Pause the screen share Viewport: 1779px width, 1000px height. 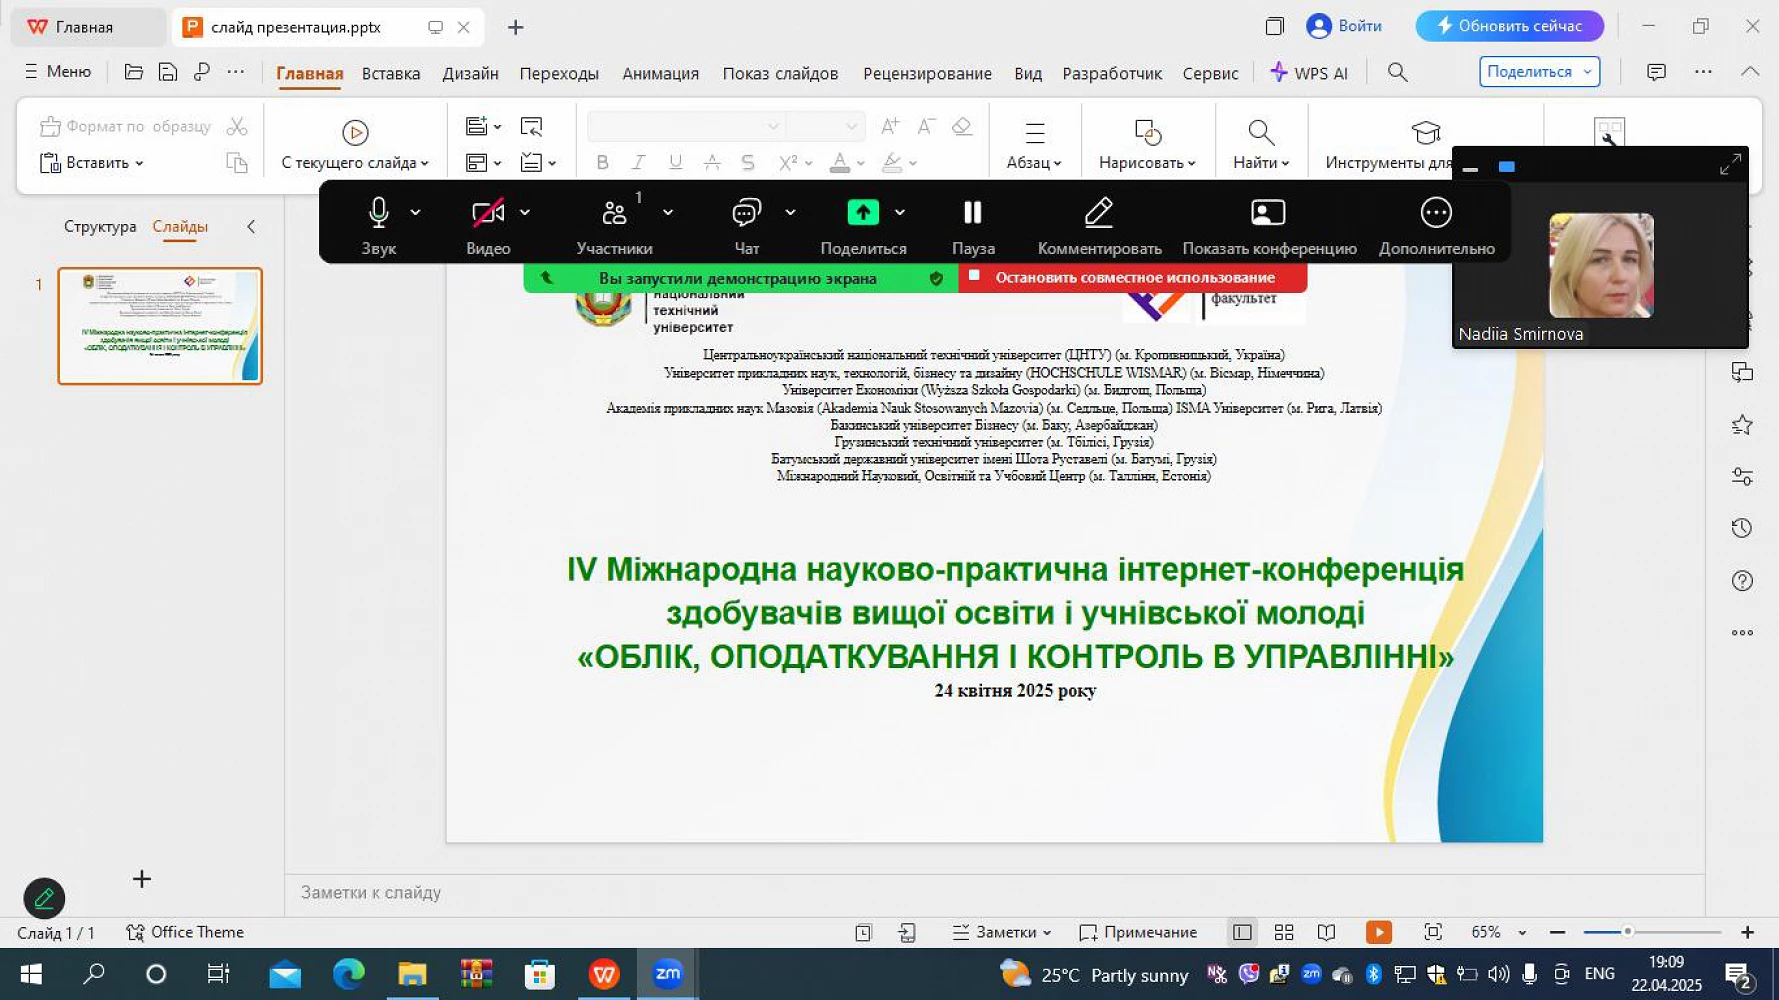[x=972, y=225]
